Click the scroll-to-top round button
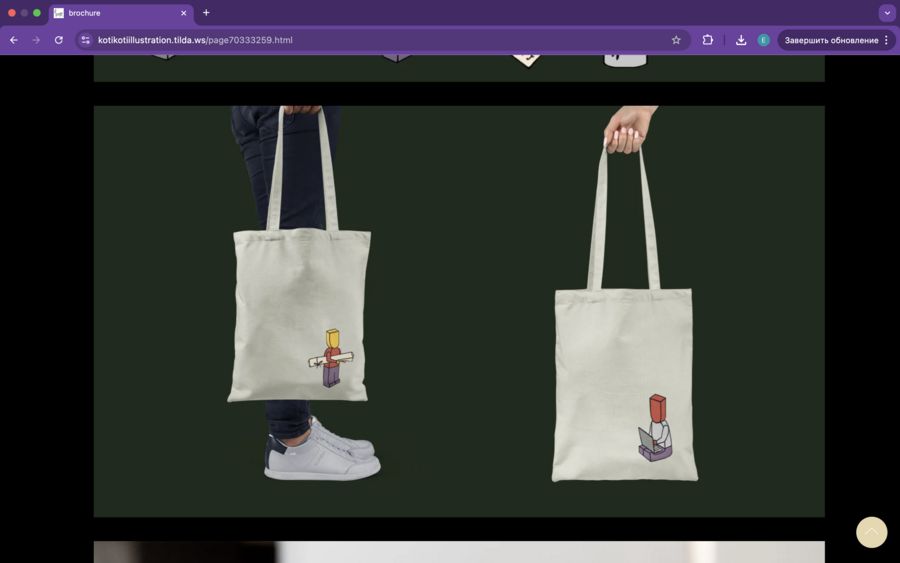 (x=871, y=532)
